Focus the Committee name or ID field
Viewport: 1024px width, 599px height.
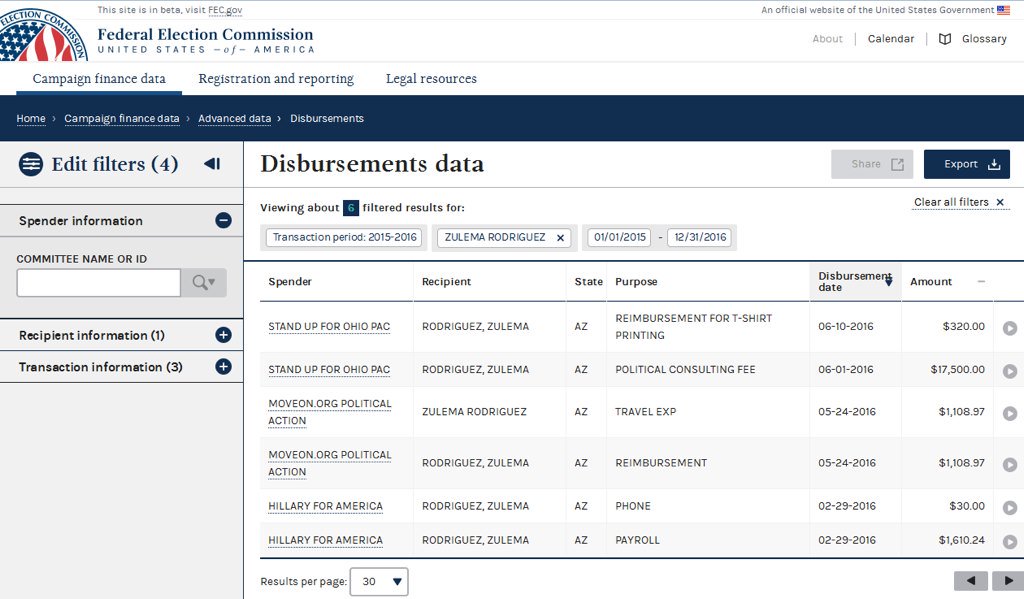pyautogui.click(x=99, y=283)
